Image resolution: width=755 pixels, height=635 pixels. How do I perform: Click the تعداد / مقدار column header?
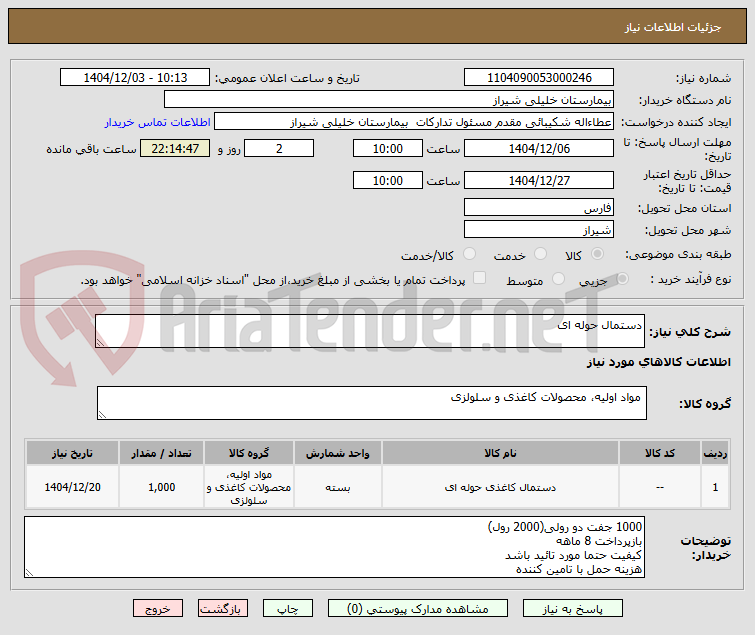tap(161, 453)
